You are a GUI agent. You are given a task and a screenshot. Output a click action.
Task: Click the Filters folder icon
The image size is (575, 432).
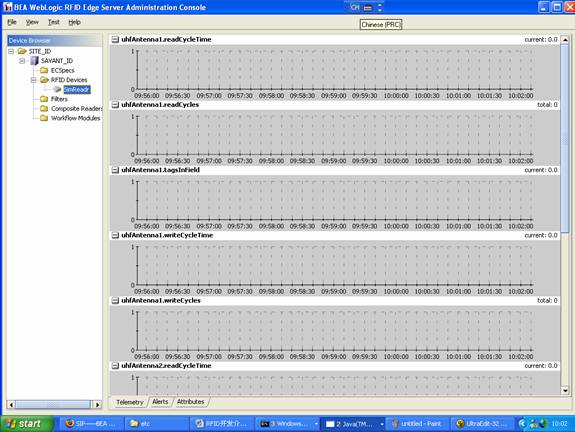click(44, 99)
